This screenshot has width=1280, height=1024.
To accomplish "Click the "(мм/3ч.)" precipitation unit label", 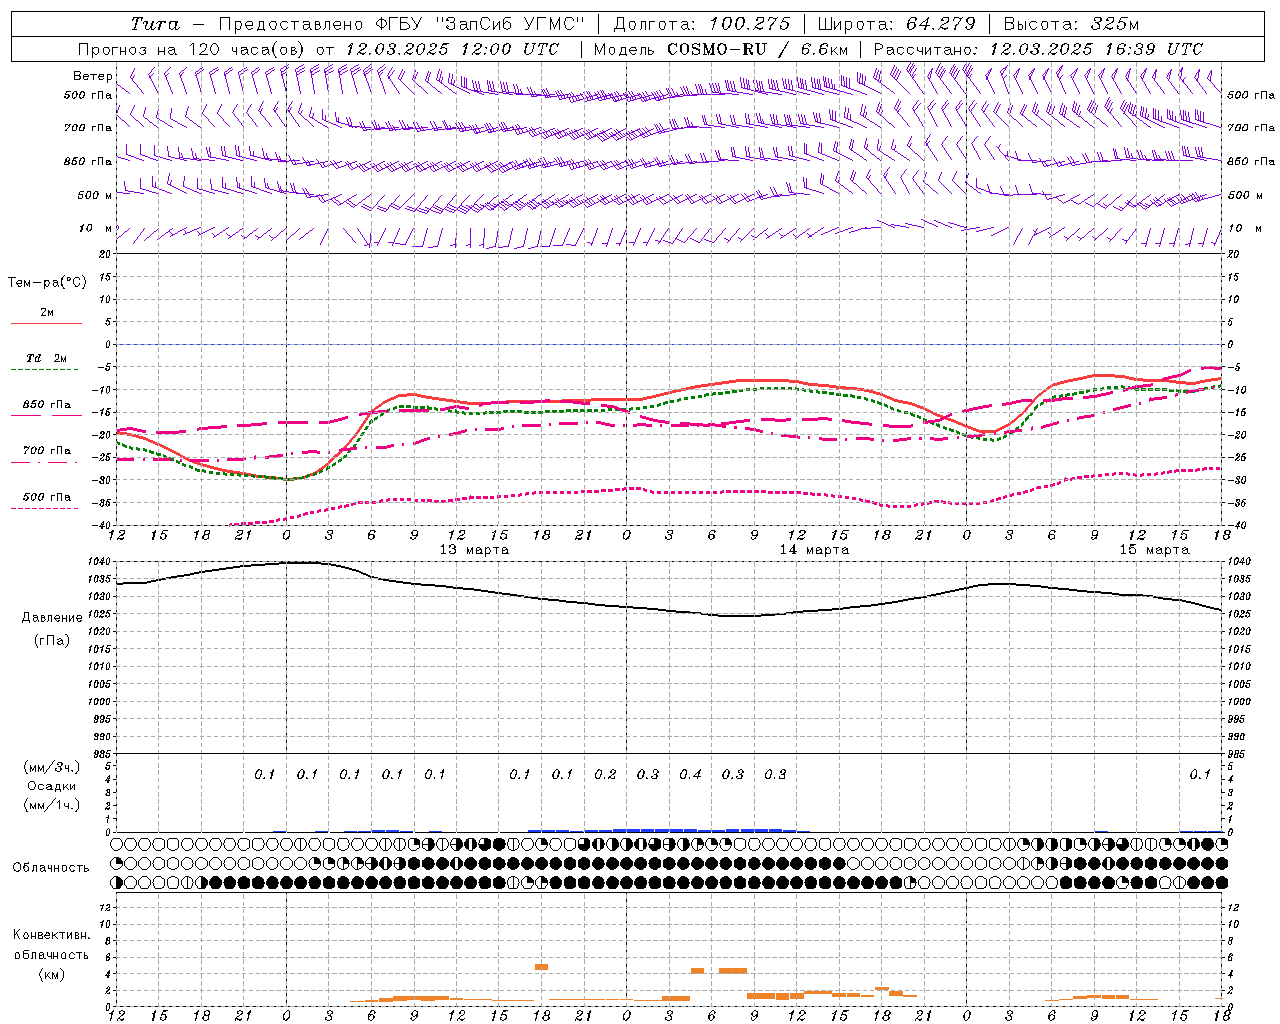I will click(x=52, y=767).
